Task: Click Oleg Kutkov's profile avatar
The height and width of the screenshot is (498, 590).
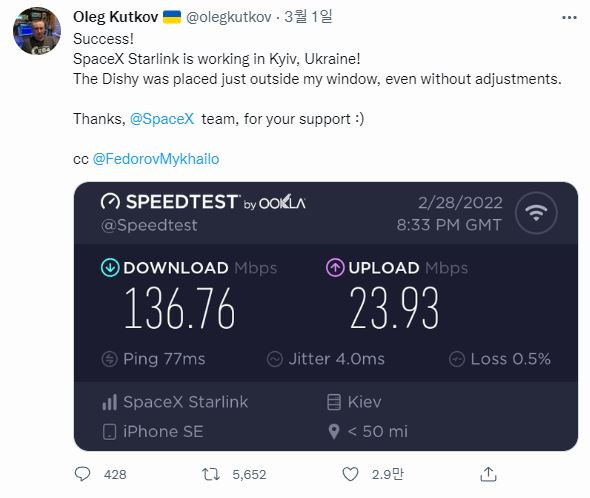Action: pyautogui.click(x=37, y=30)
